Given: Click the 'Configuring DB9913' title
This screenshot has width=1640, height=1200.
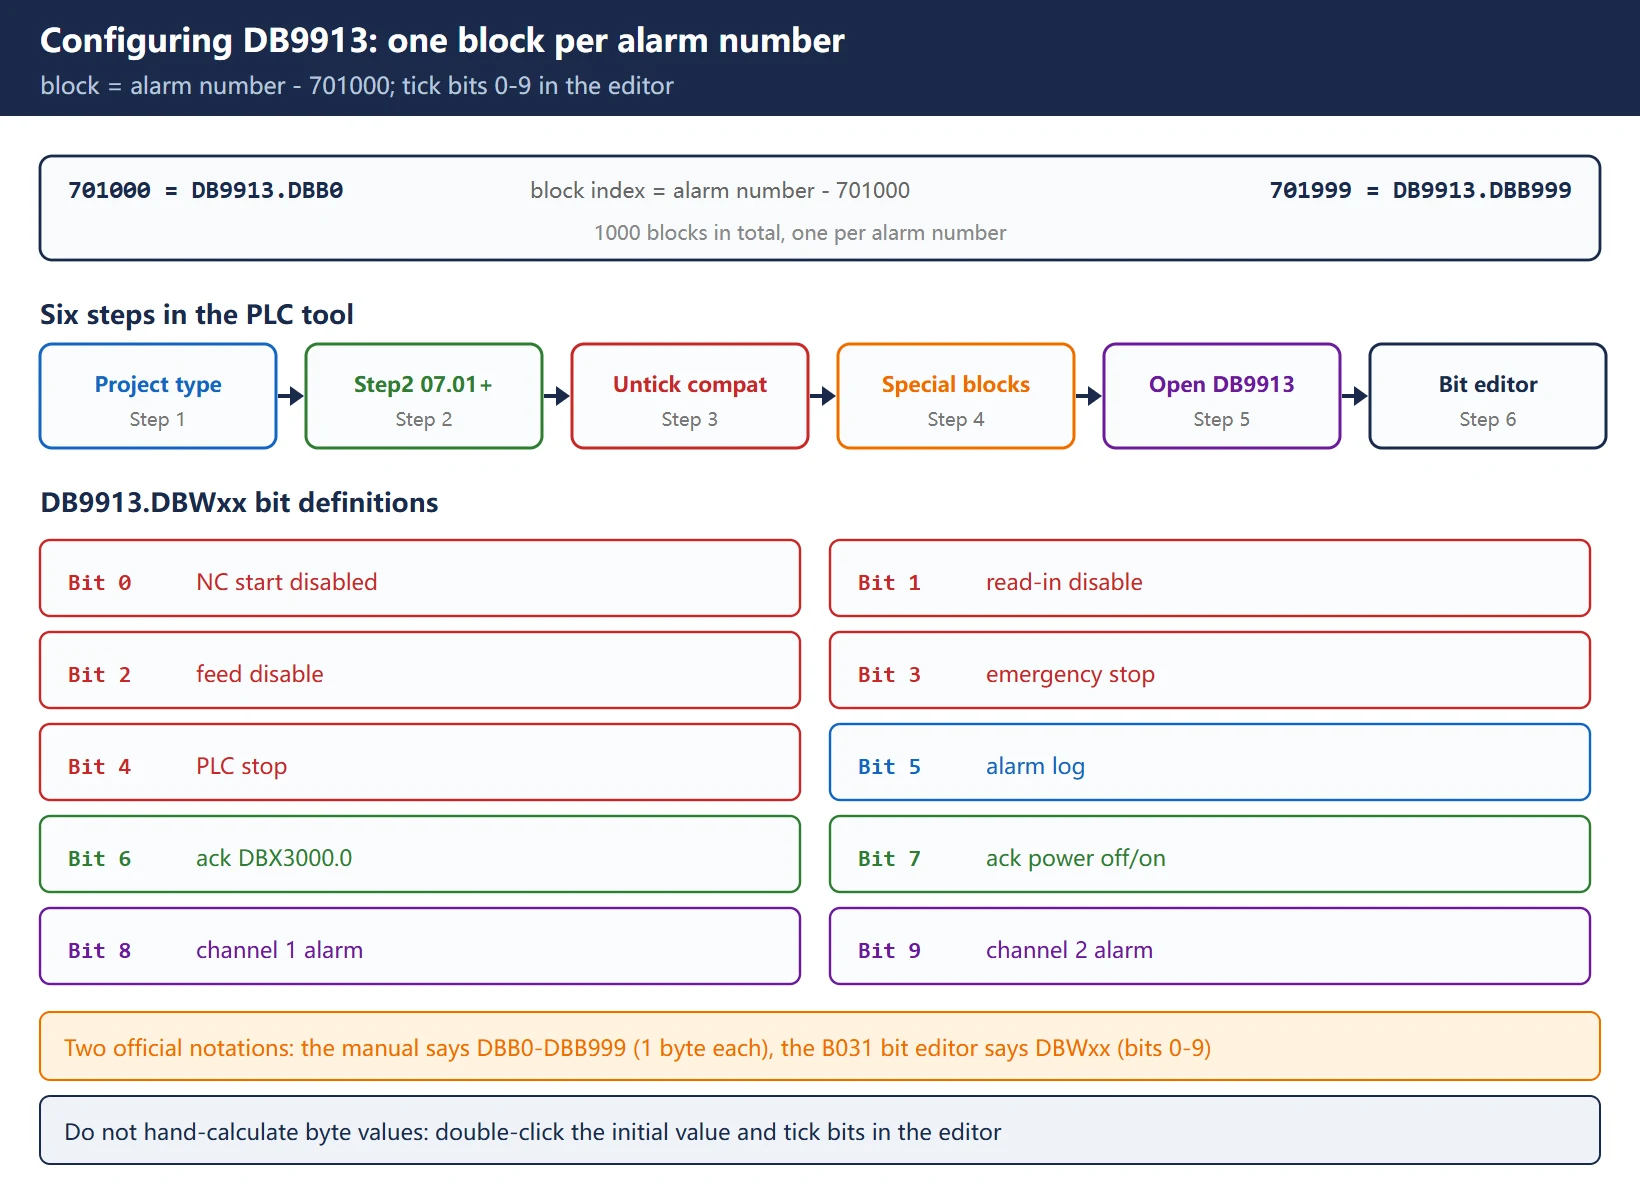Looking at the screenshot, I should tap(442, 40).
